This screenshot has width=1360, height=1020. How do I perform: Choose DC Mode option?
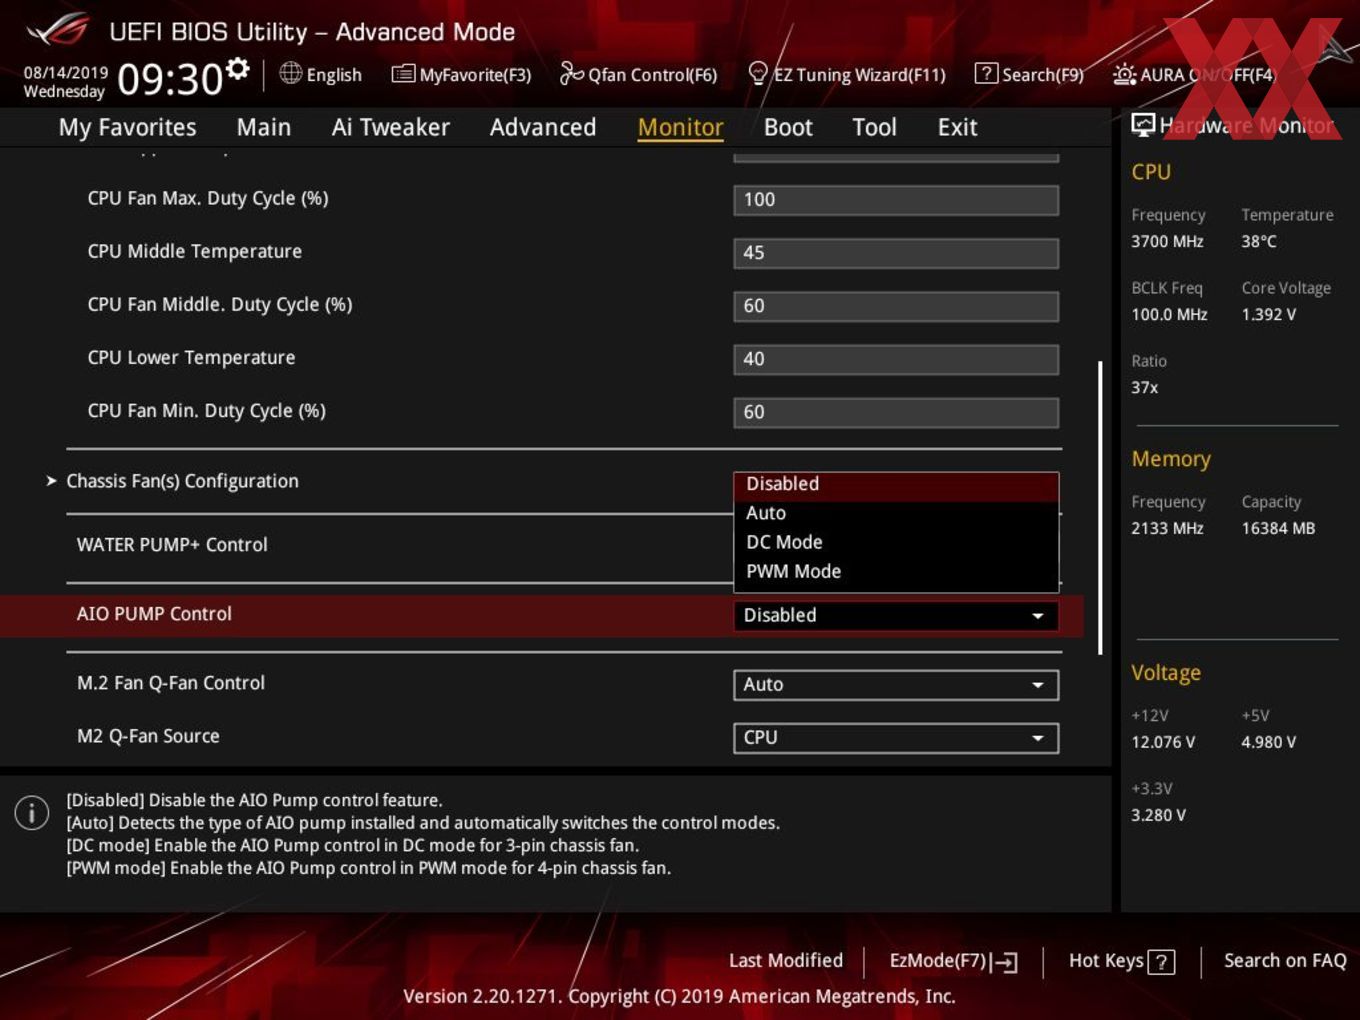[895, 542]
